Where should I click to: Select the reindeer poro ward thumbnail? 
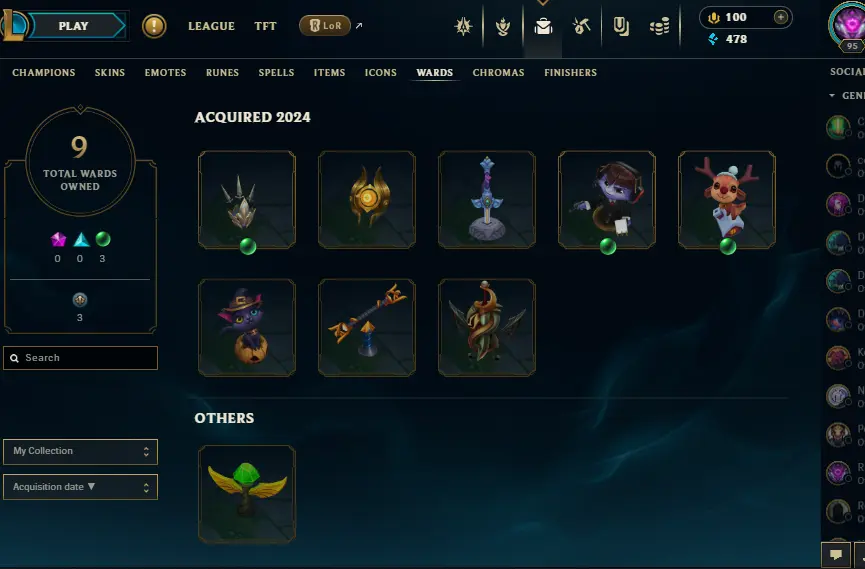click(727, 200)
